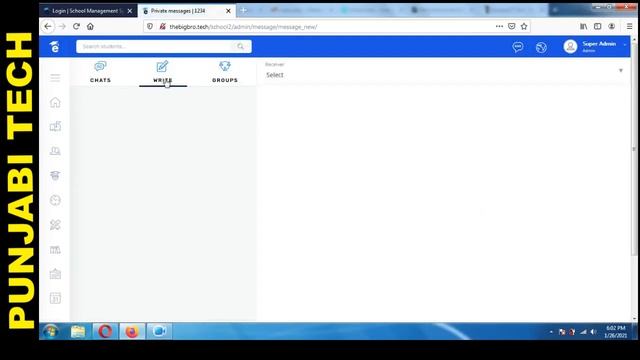Bookmark page with star icon
The image size is (640, 360).
pos(524,26)
